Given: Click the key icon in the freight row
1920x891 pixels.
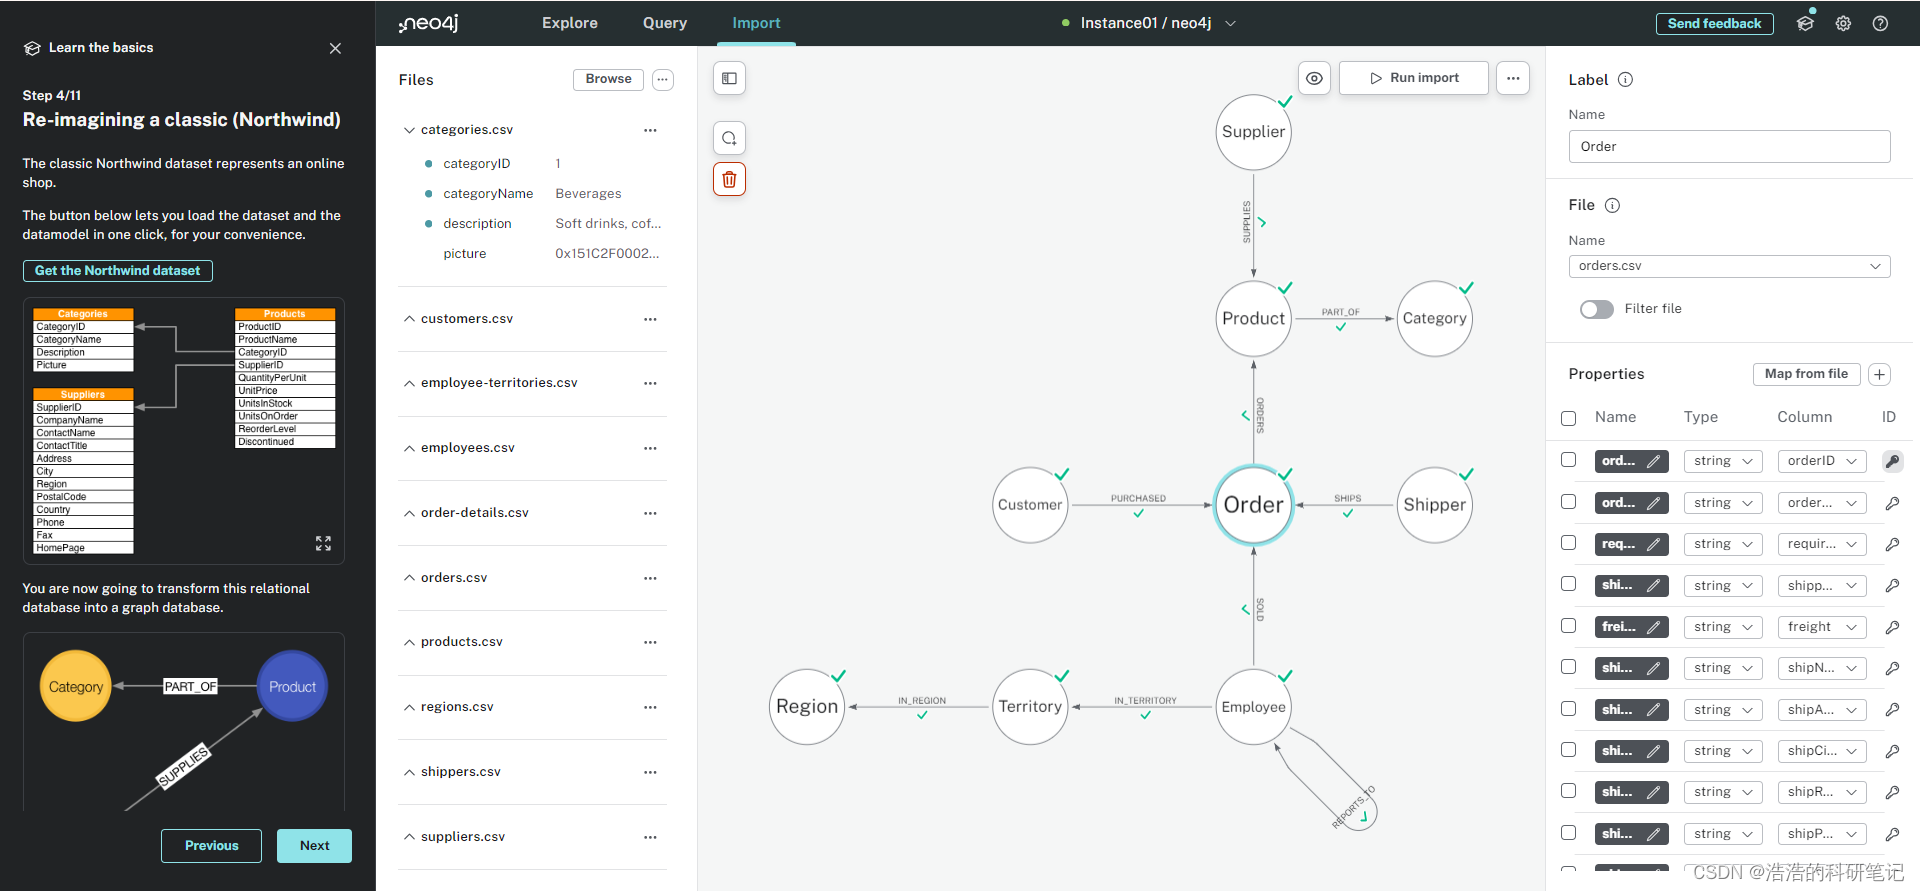Looking at the screenshot, I should pyautogui.click(x=1892, y=627).
